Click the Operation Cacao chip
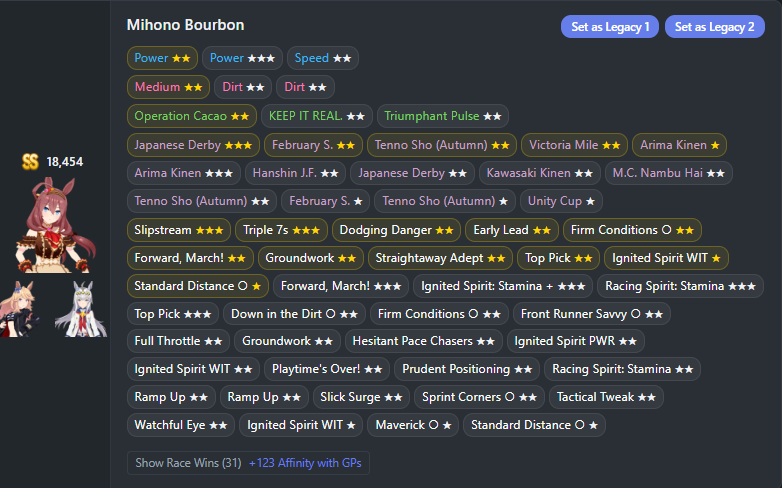 point(192,116)
